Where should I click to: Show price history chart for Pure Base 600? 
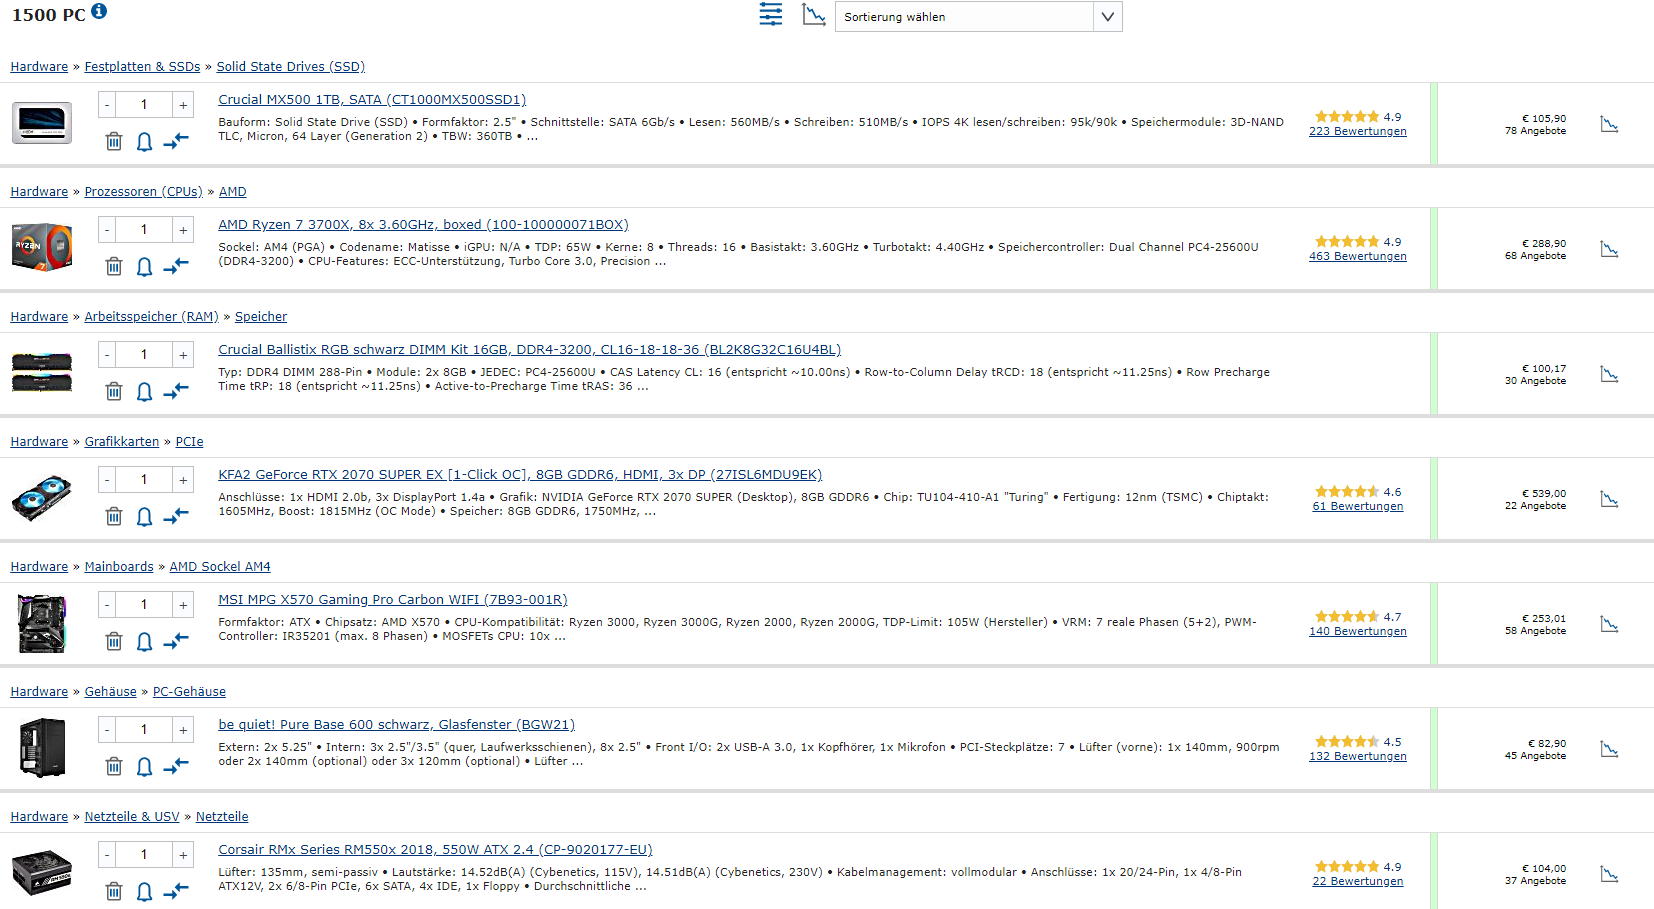(1609, 749)
